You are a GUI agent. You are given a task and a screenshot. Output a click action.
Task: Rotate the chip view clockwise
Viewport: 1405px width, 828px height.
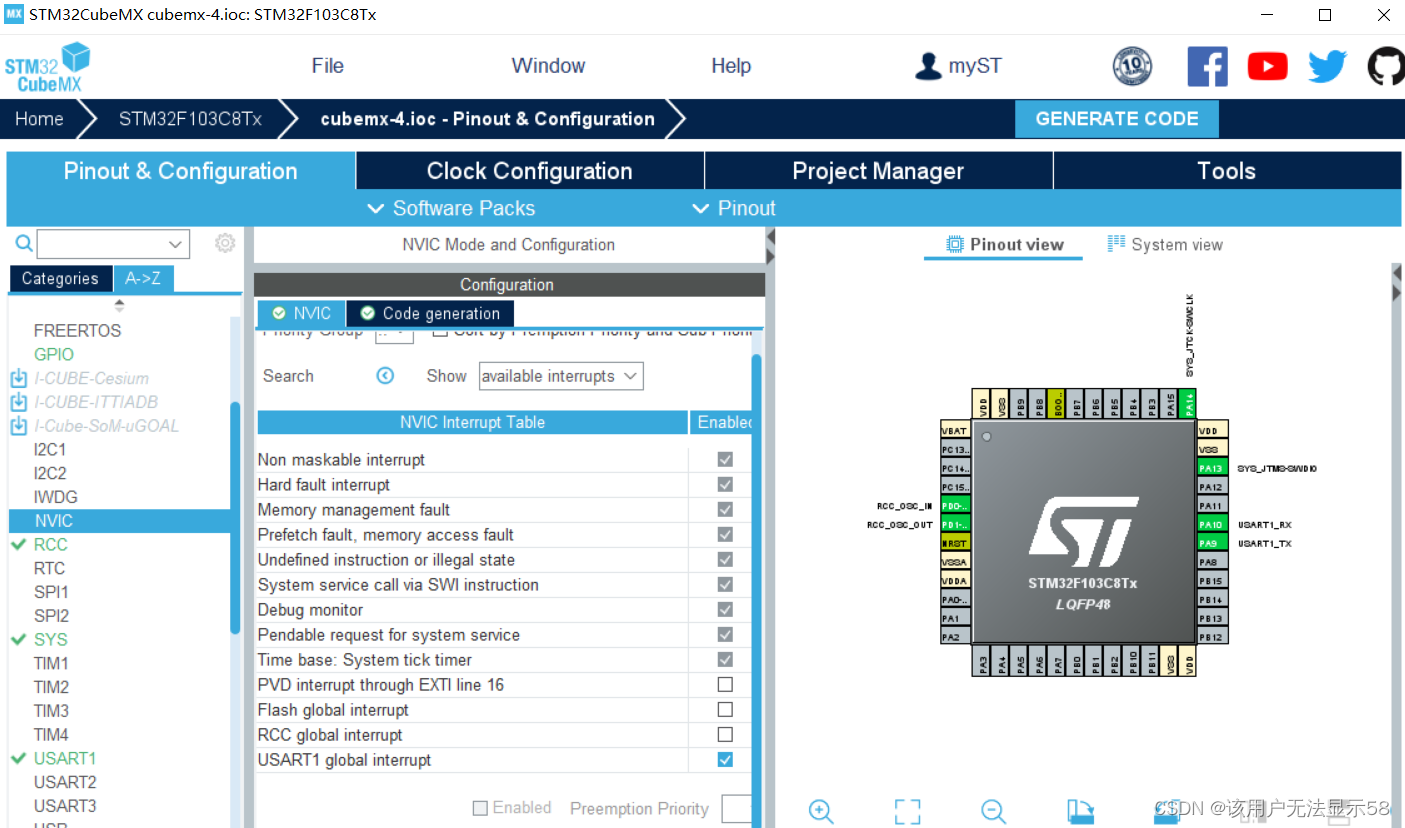[x=1079, y=811]
